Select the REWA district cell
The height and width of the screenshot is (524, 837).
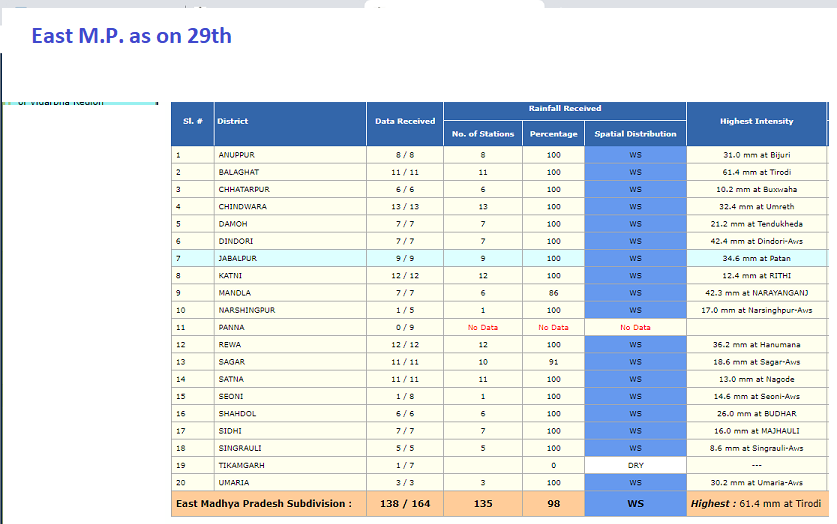pyautogui.click(x=290, y=345)
